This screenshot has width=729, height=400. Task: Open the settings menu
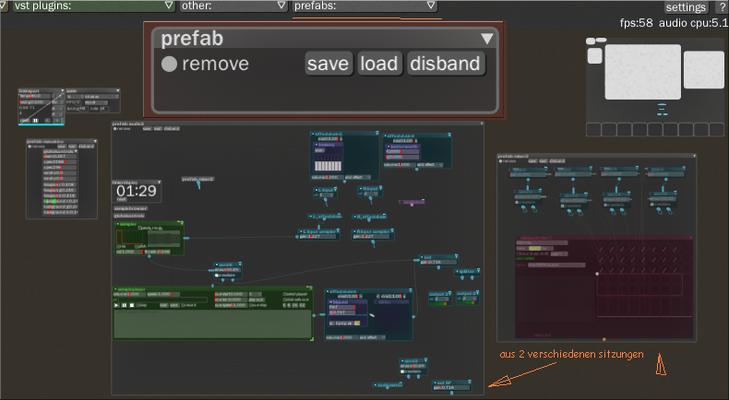[x=686, y=7]
